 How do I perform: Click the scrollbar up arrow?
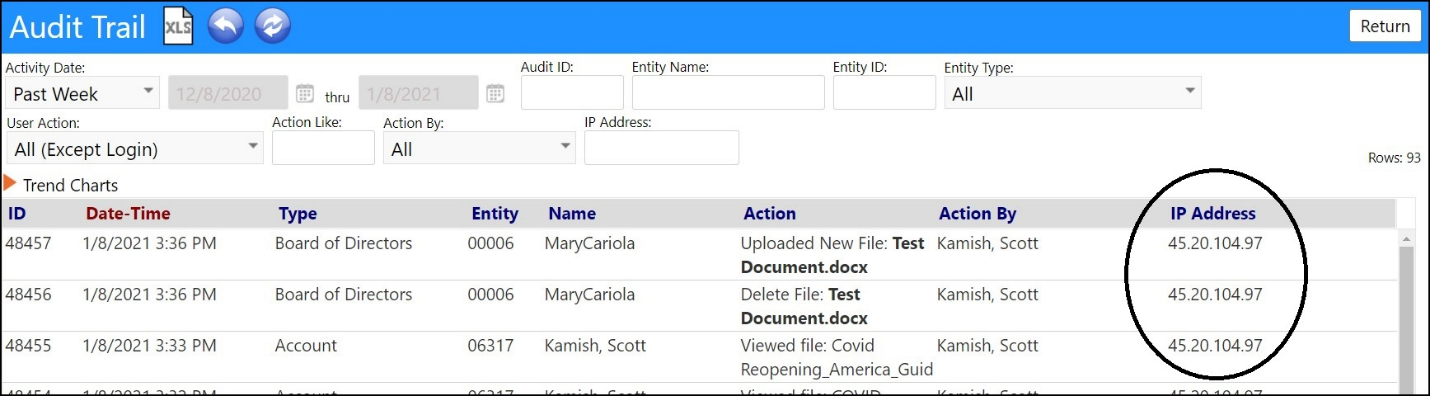coord(1405,239)
